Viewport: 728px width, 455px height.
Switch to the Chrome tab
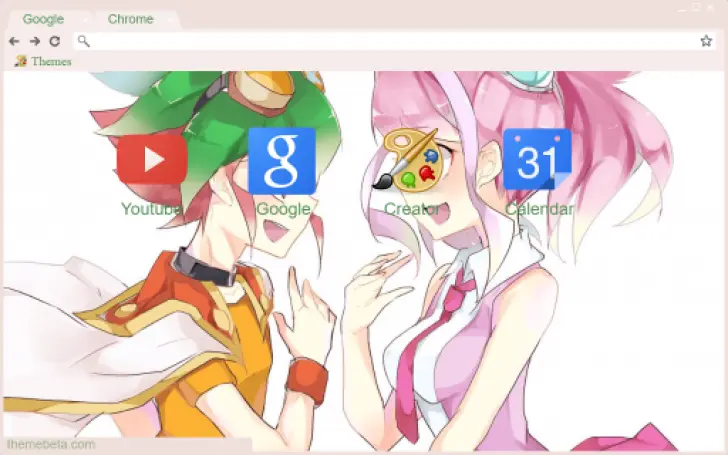(128, 19)
